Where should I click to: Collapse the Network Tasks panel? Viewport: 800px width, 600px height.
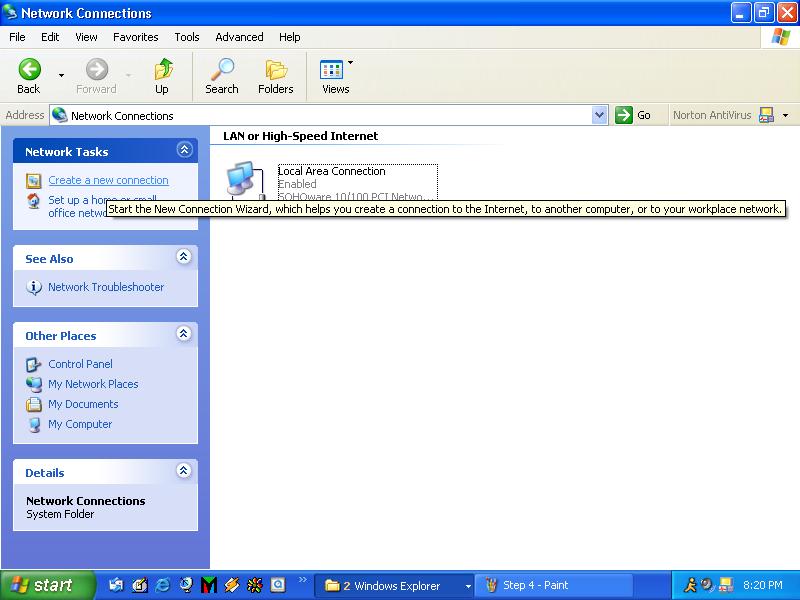click(184, 149)
